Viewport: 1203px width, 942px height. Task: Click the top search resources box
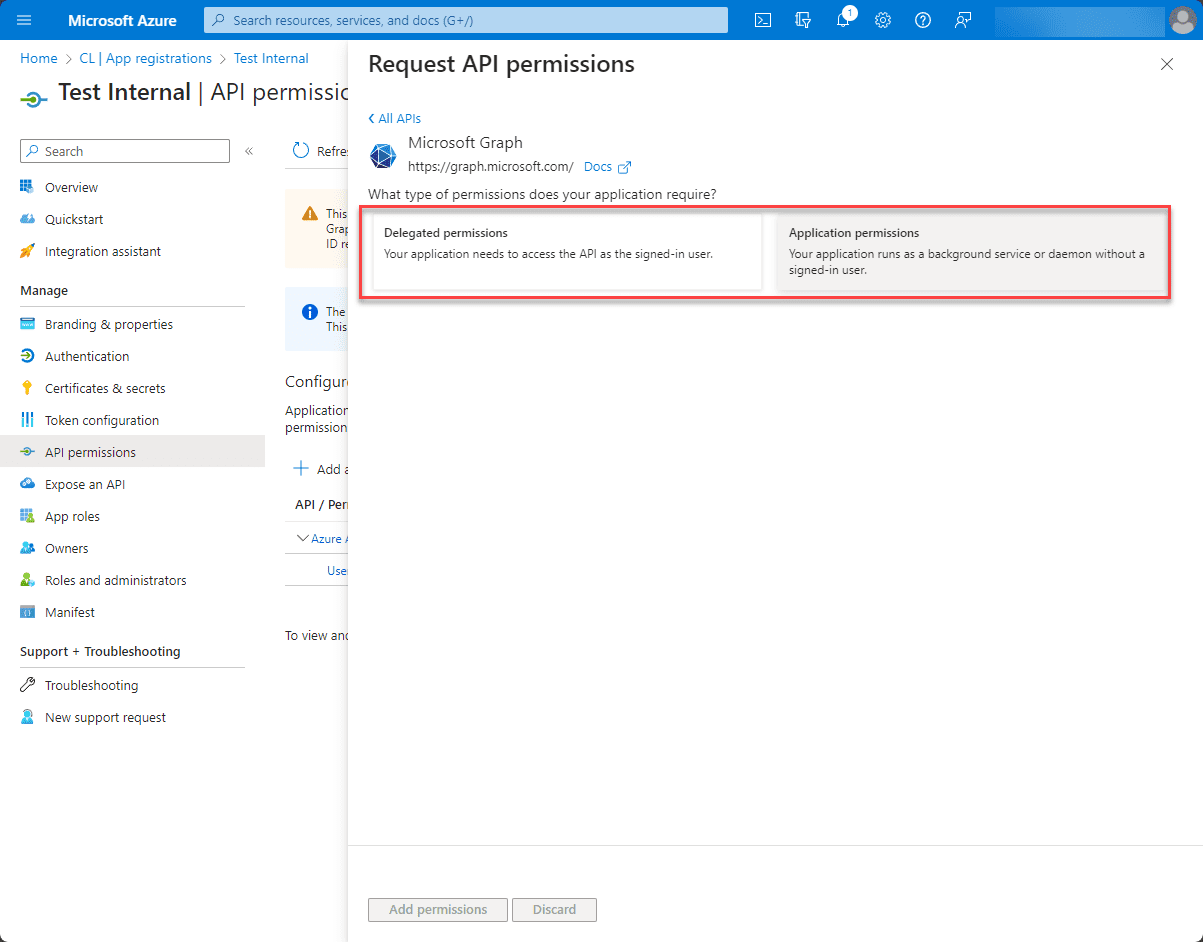(466, 20)
